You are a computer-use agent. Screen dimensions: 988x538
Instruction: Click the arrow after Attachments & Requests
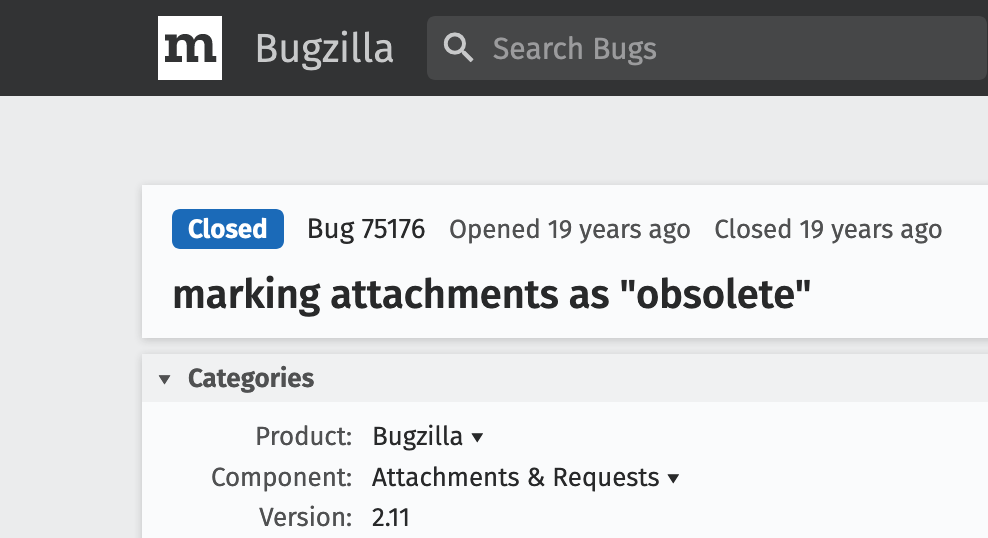[x=674, y=478]
